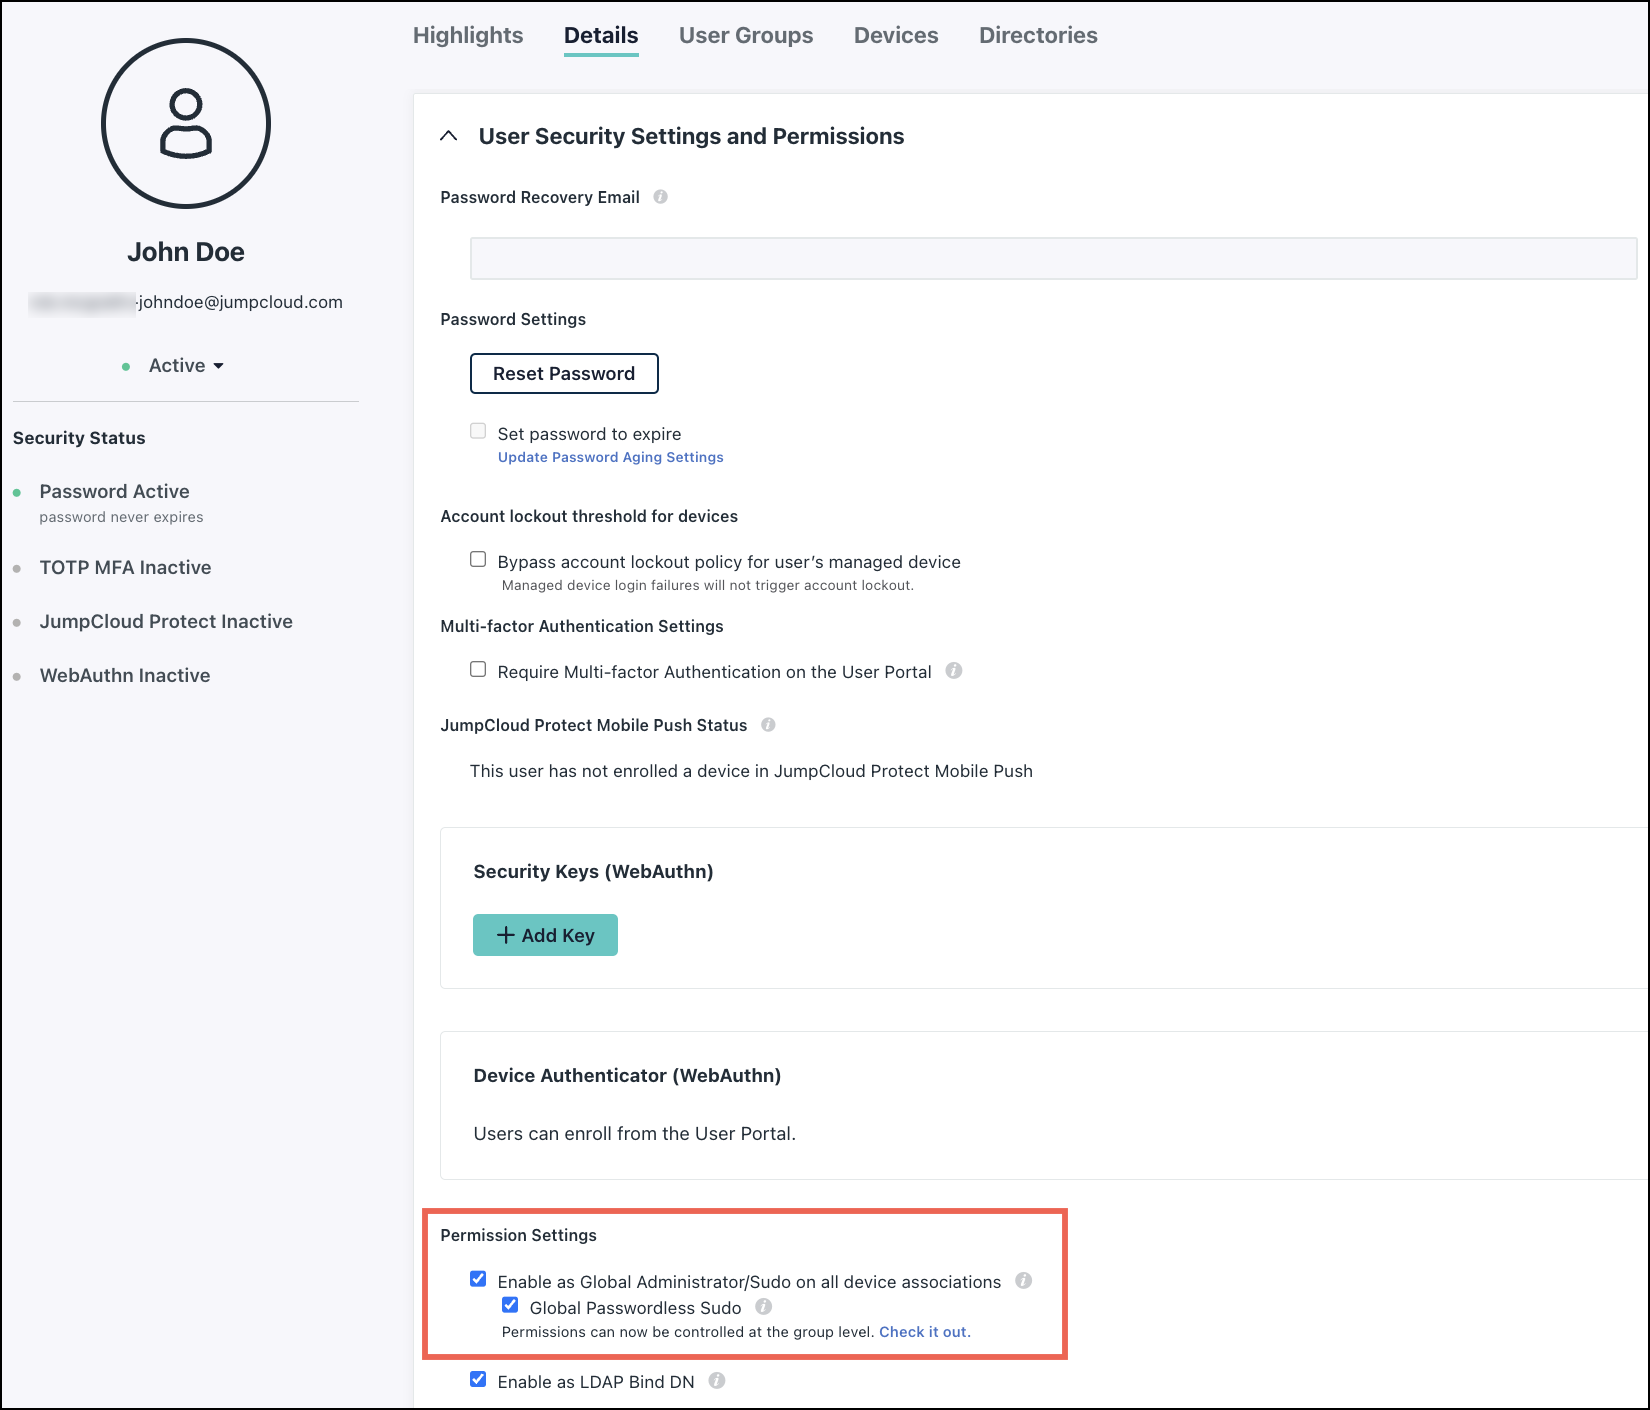1650x1410 pixels.
Task: Click the green Password Active status dot
Action: click(x=17, y=492)
